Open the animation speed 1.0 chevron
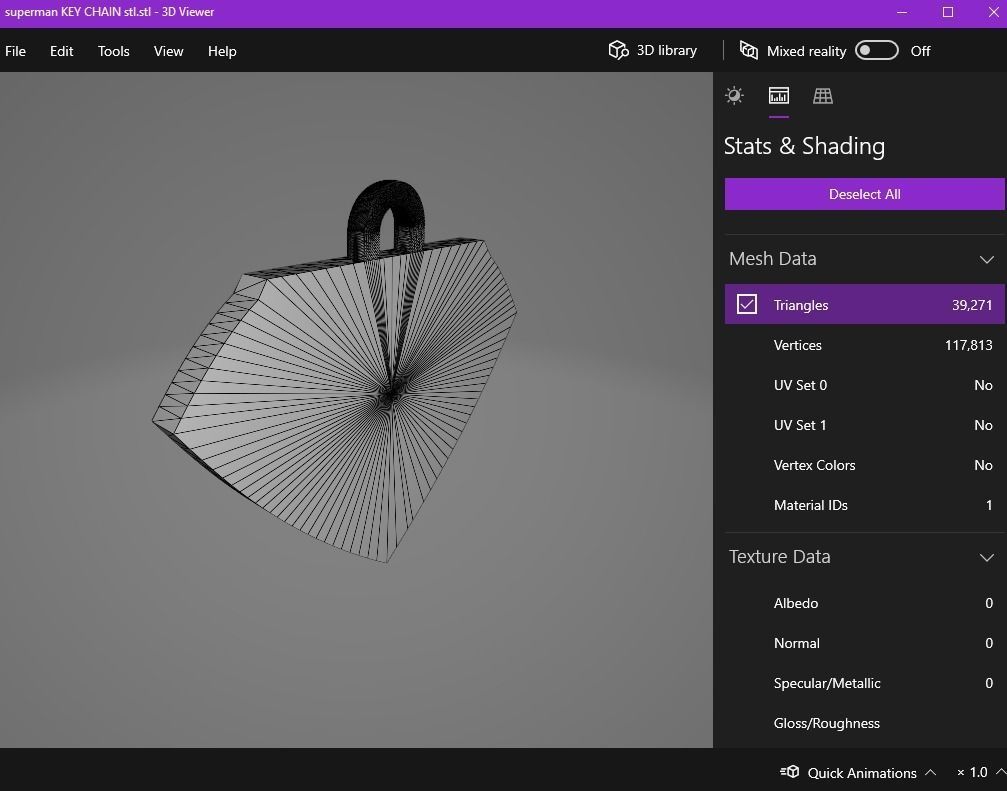This screenshot has width=1007, height=791. click(1000, 772)
